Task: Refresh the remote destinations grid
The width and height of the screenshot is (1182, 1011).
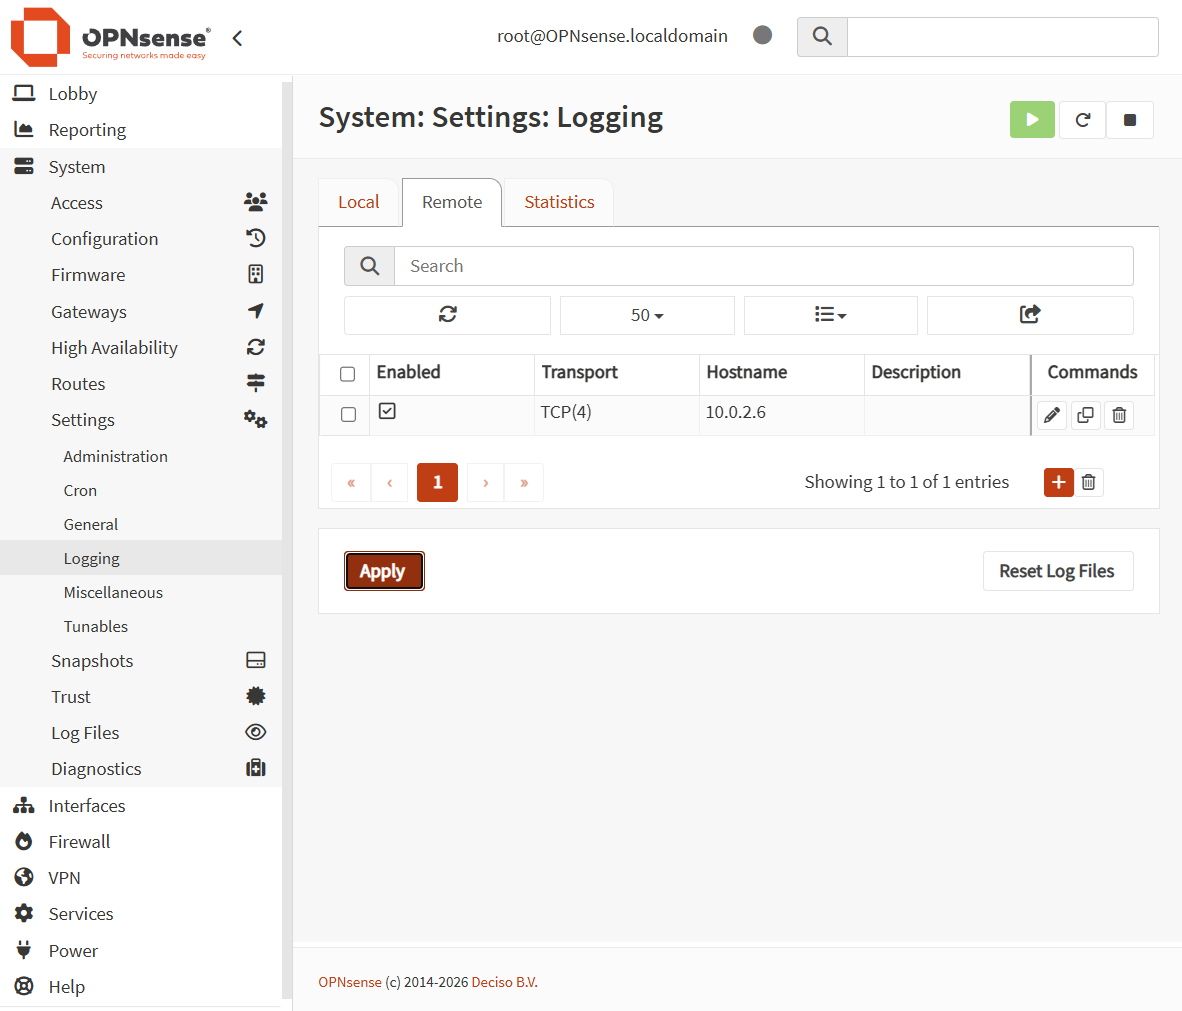Action: pos(447,315)
